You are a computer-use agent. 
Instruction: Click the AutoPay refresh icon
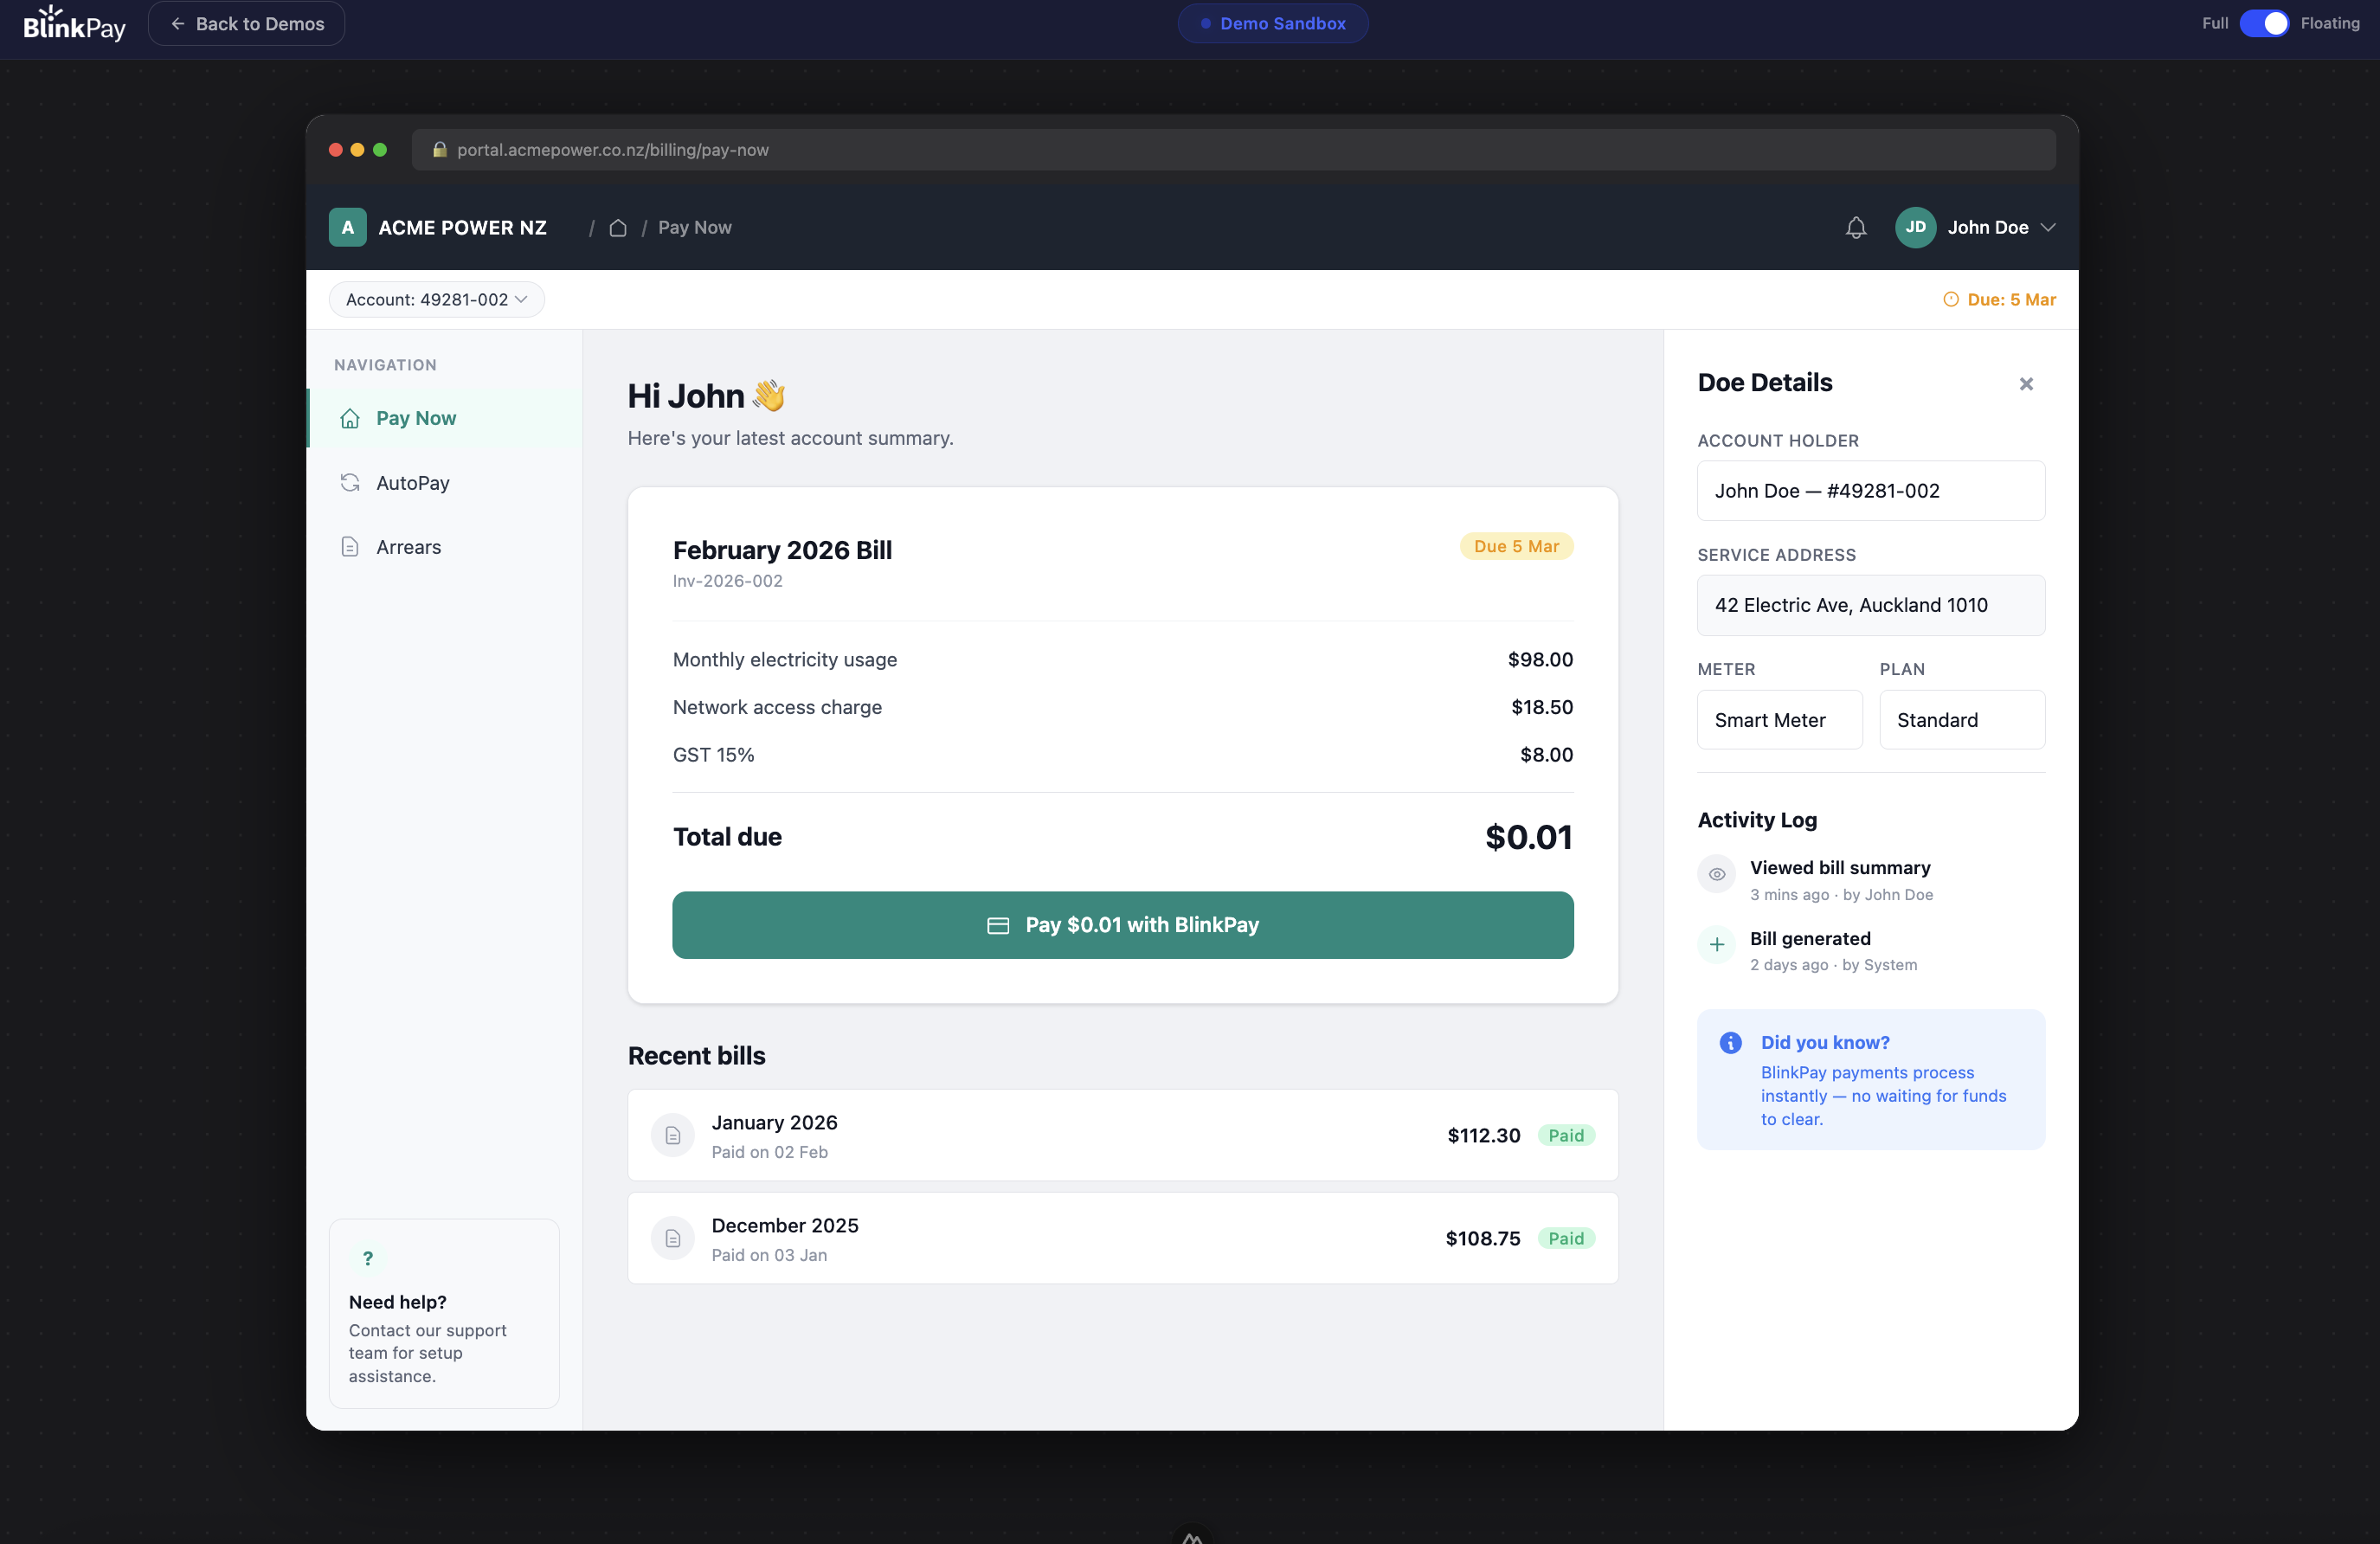(350, 482)
